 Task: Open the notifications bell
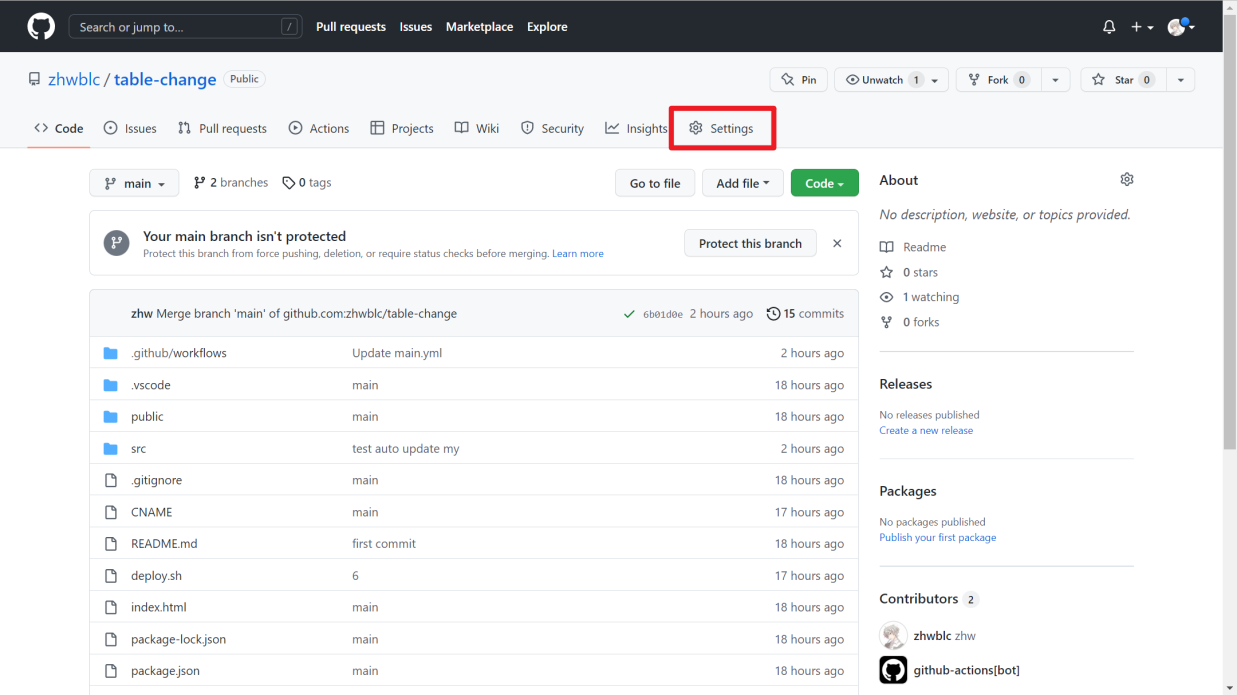click(1109, 27)
